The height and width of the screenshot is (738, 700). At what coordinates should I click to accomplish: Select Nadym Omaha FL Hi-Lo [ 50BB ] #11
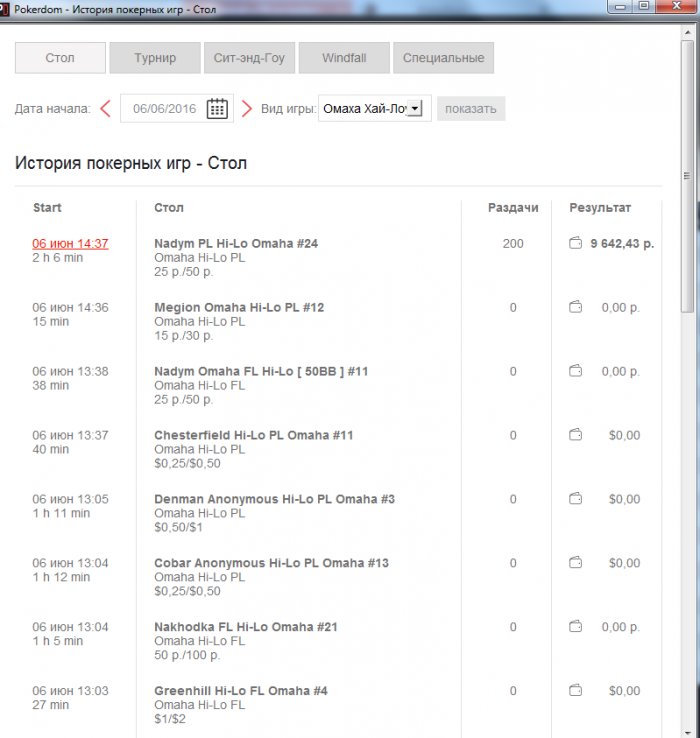click(261, 371)
